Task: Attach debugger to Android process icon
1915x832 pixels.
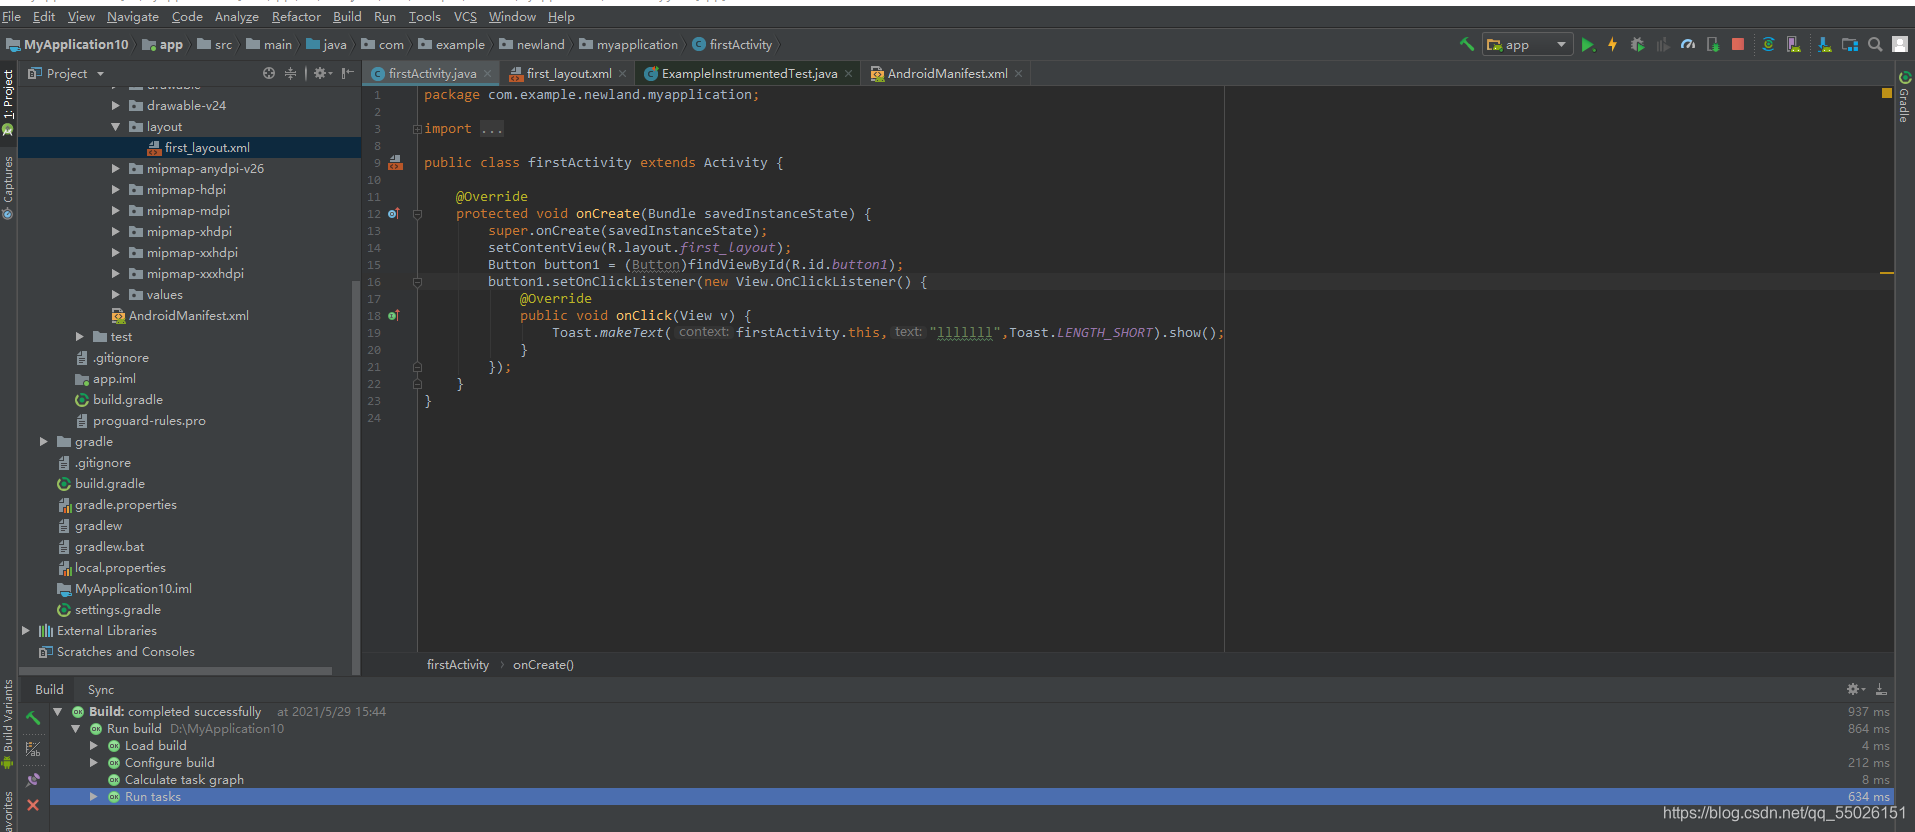Action: [1713, 44]
